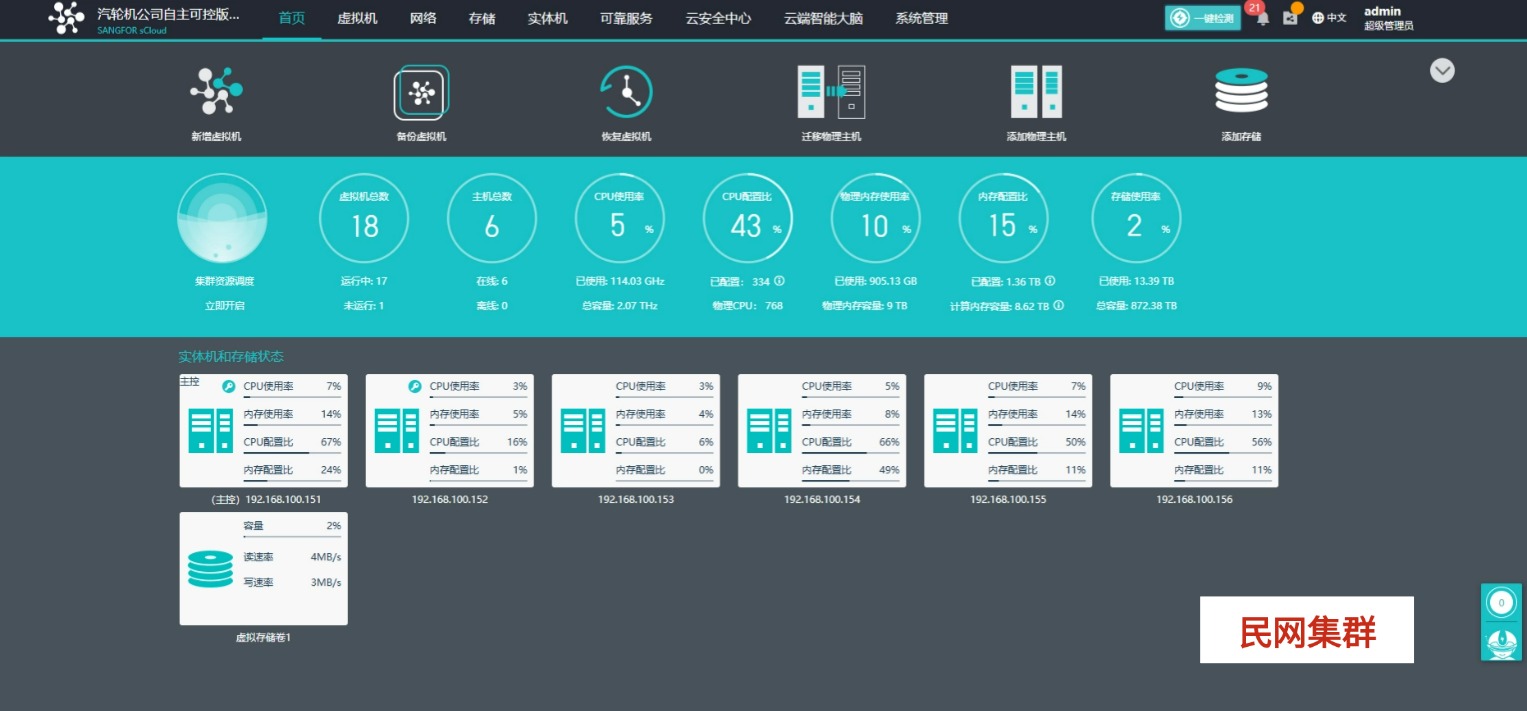Click the 添加物理主机 icon
This screenshot has width=1527, height=711.
(1036, 92)
